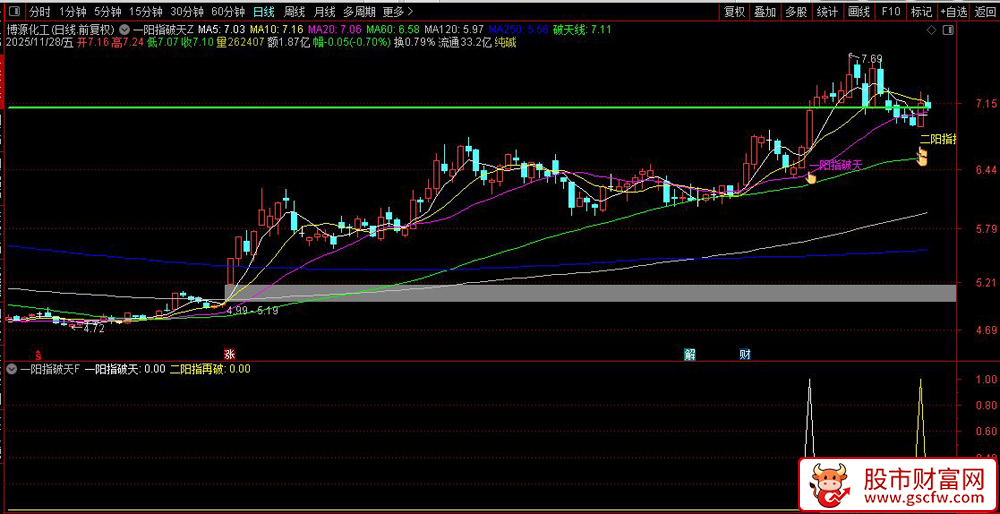Viewport: 1000px width, 514px height.
Task: Click the yellow signal spike in sub-chart
Action: coord(920,418)
